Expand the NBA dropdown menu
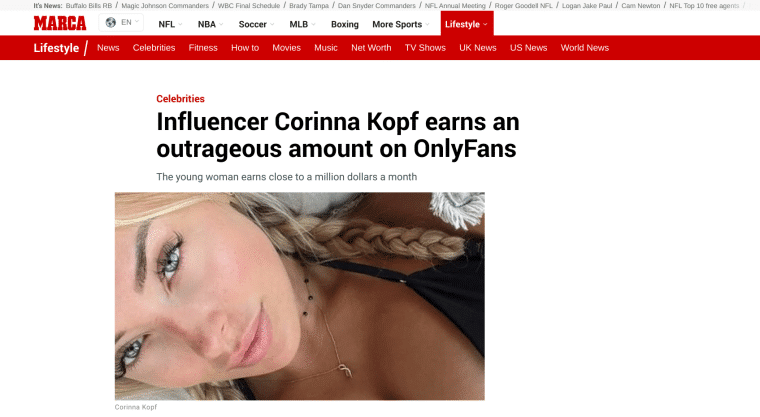The height and width of the screenshot is (417, 760). pos(210,24)
